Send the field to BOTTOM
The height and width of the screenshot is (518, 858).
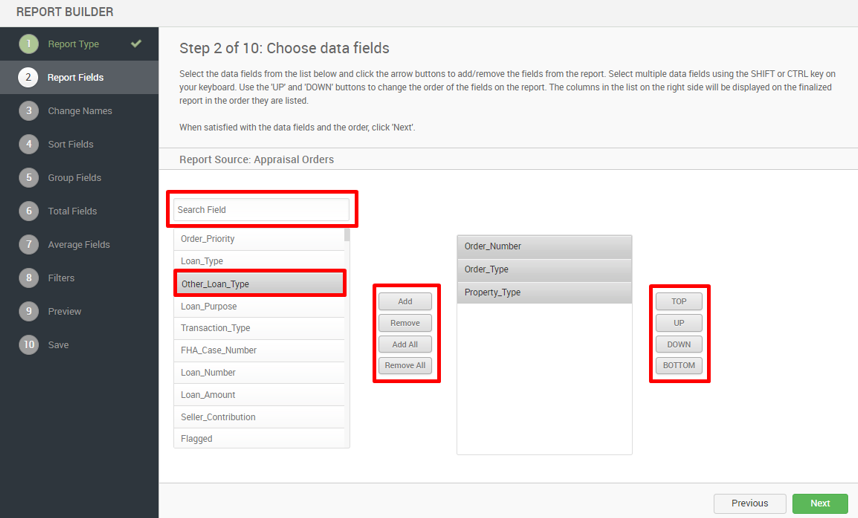[x=679, y=365]
